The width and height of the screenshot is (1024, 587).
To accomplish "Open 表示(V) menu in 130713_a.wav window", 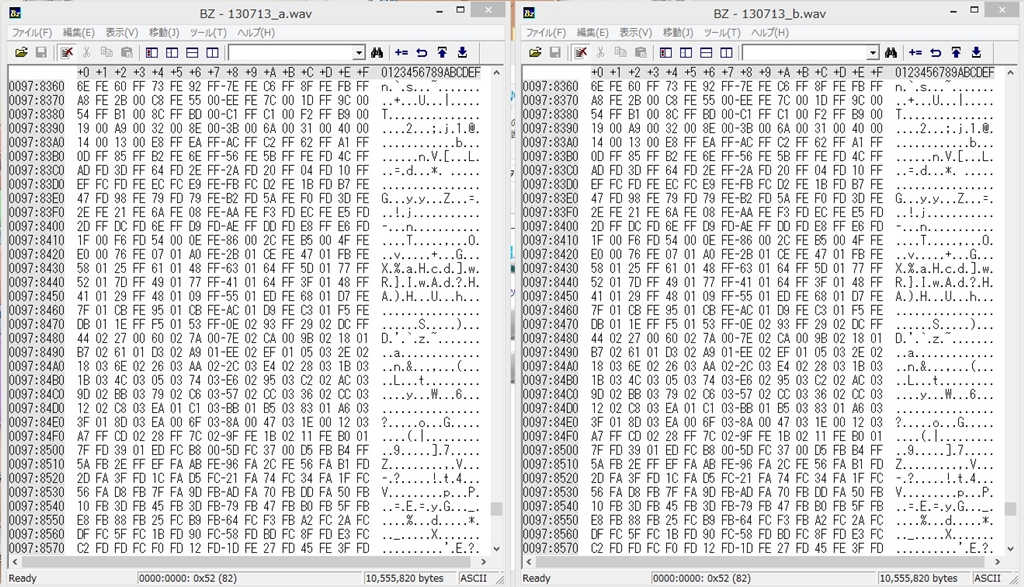I will (121, 32).
